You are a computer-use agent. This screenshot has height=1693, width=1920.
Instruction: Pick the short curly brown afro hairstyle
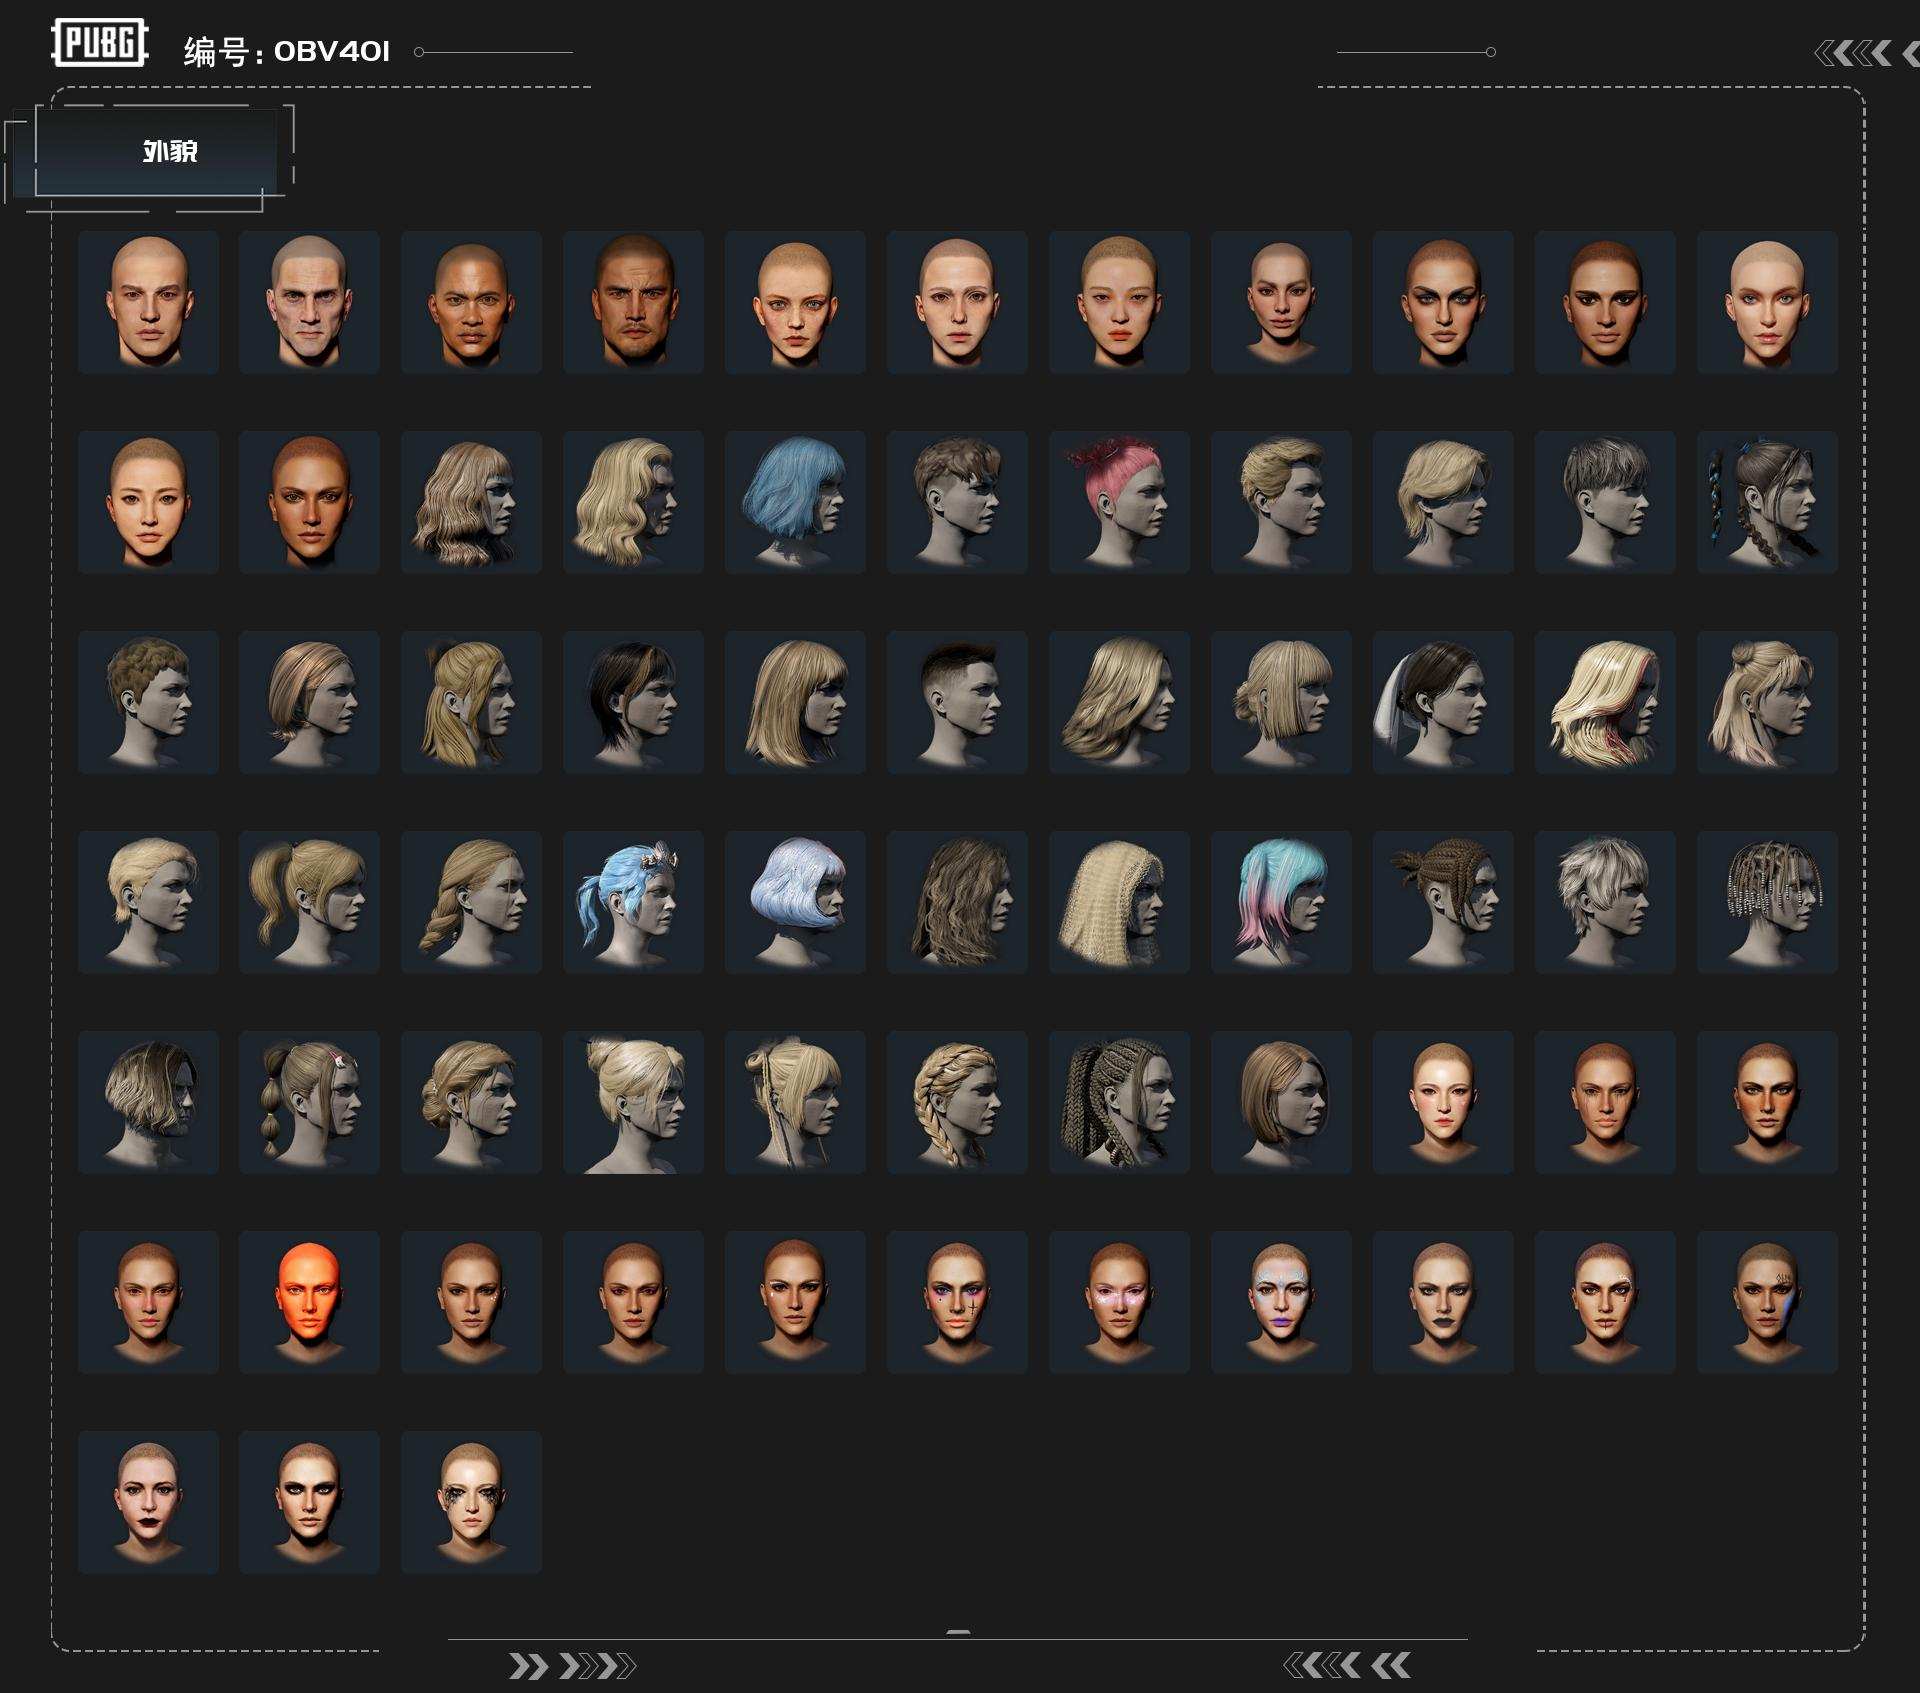click(x=148, y=702)
